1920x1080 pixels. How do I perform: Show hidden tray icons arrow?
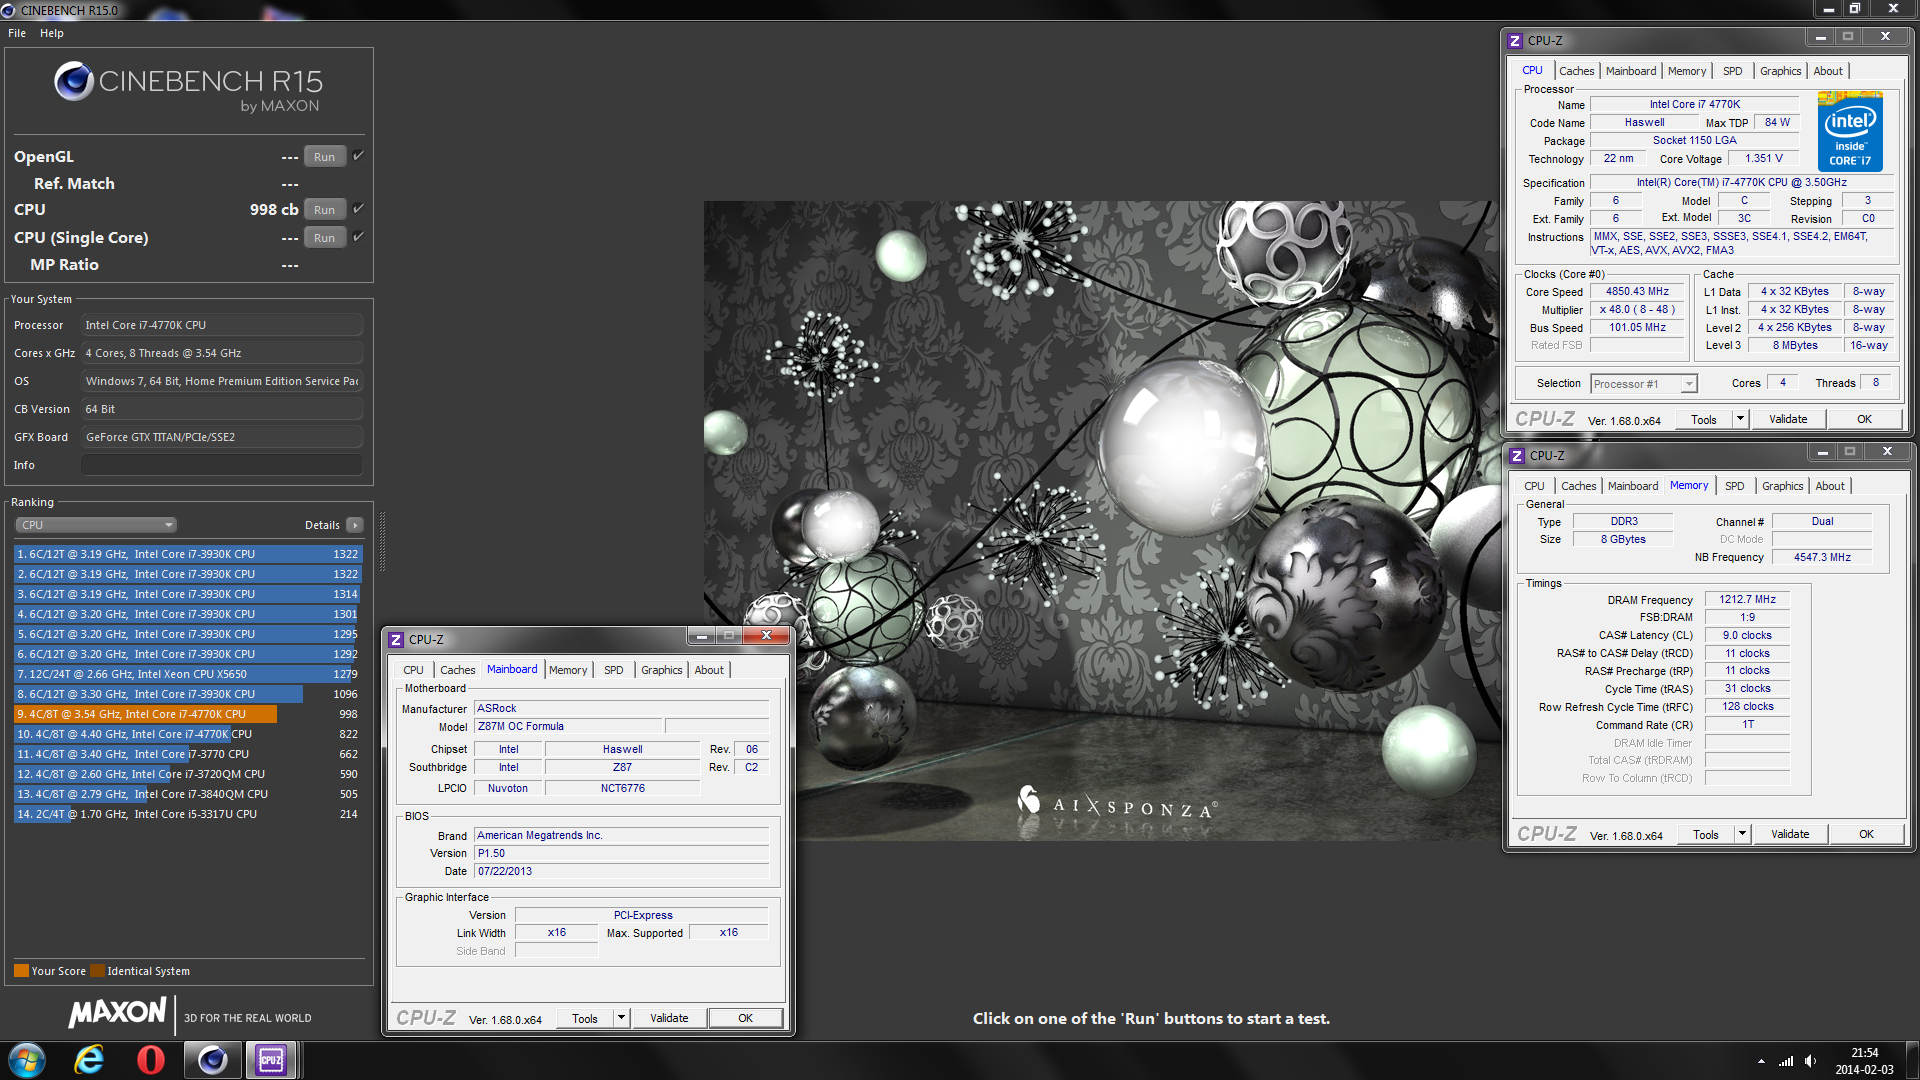coord(1761,1061)
